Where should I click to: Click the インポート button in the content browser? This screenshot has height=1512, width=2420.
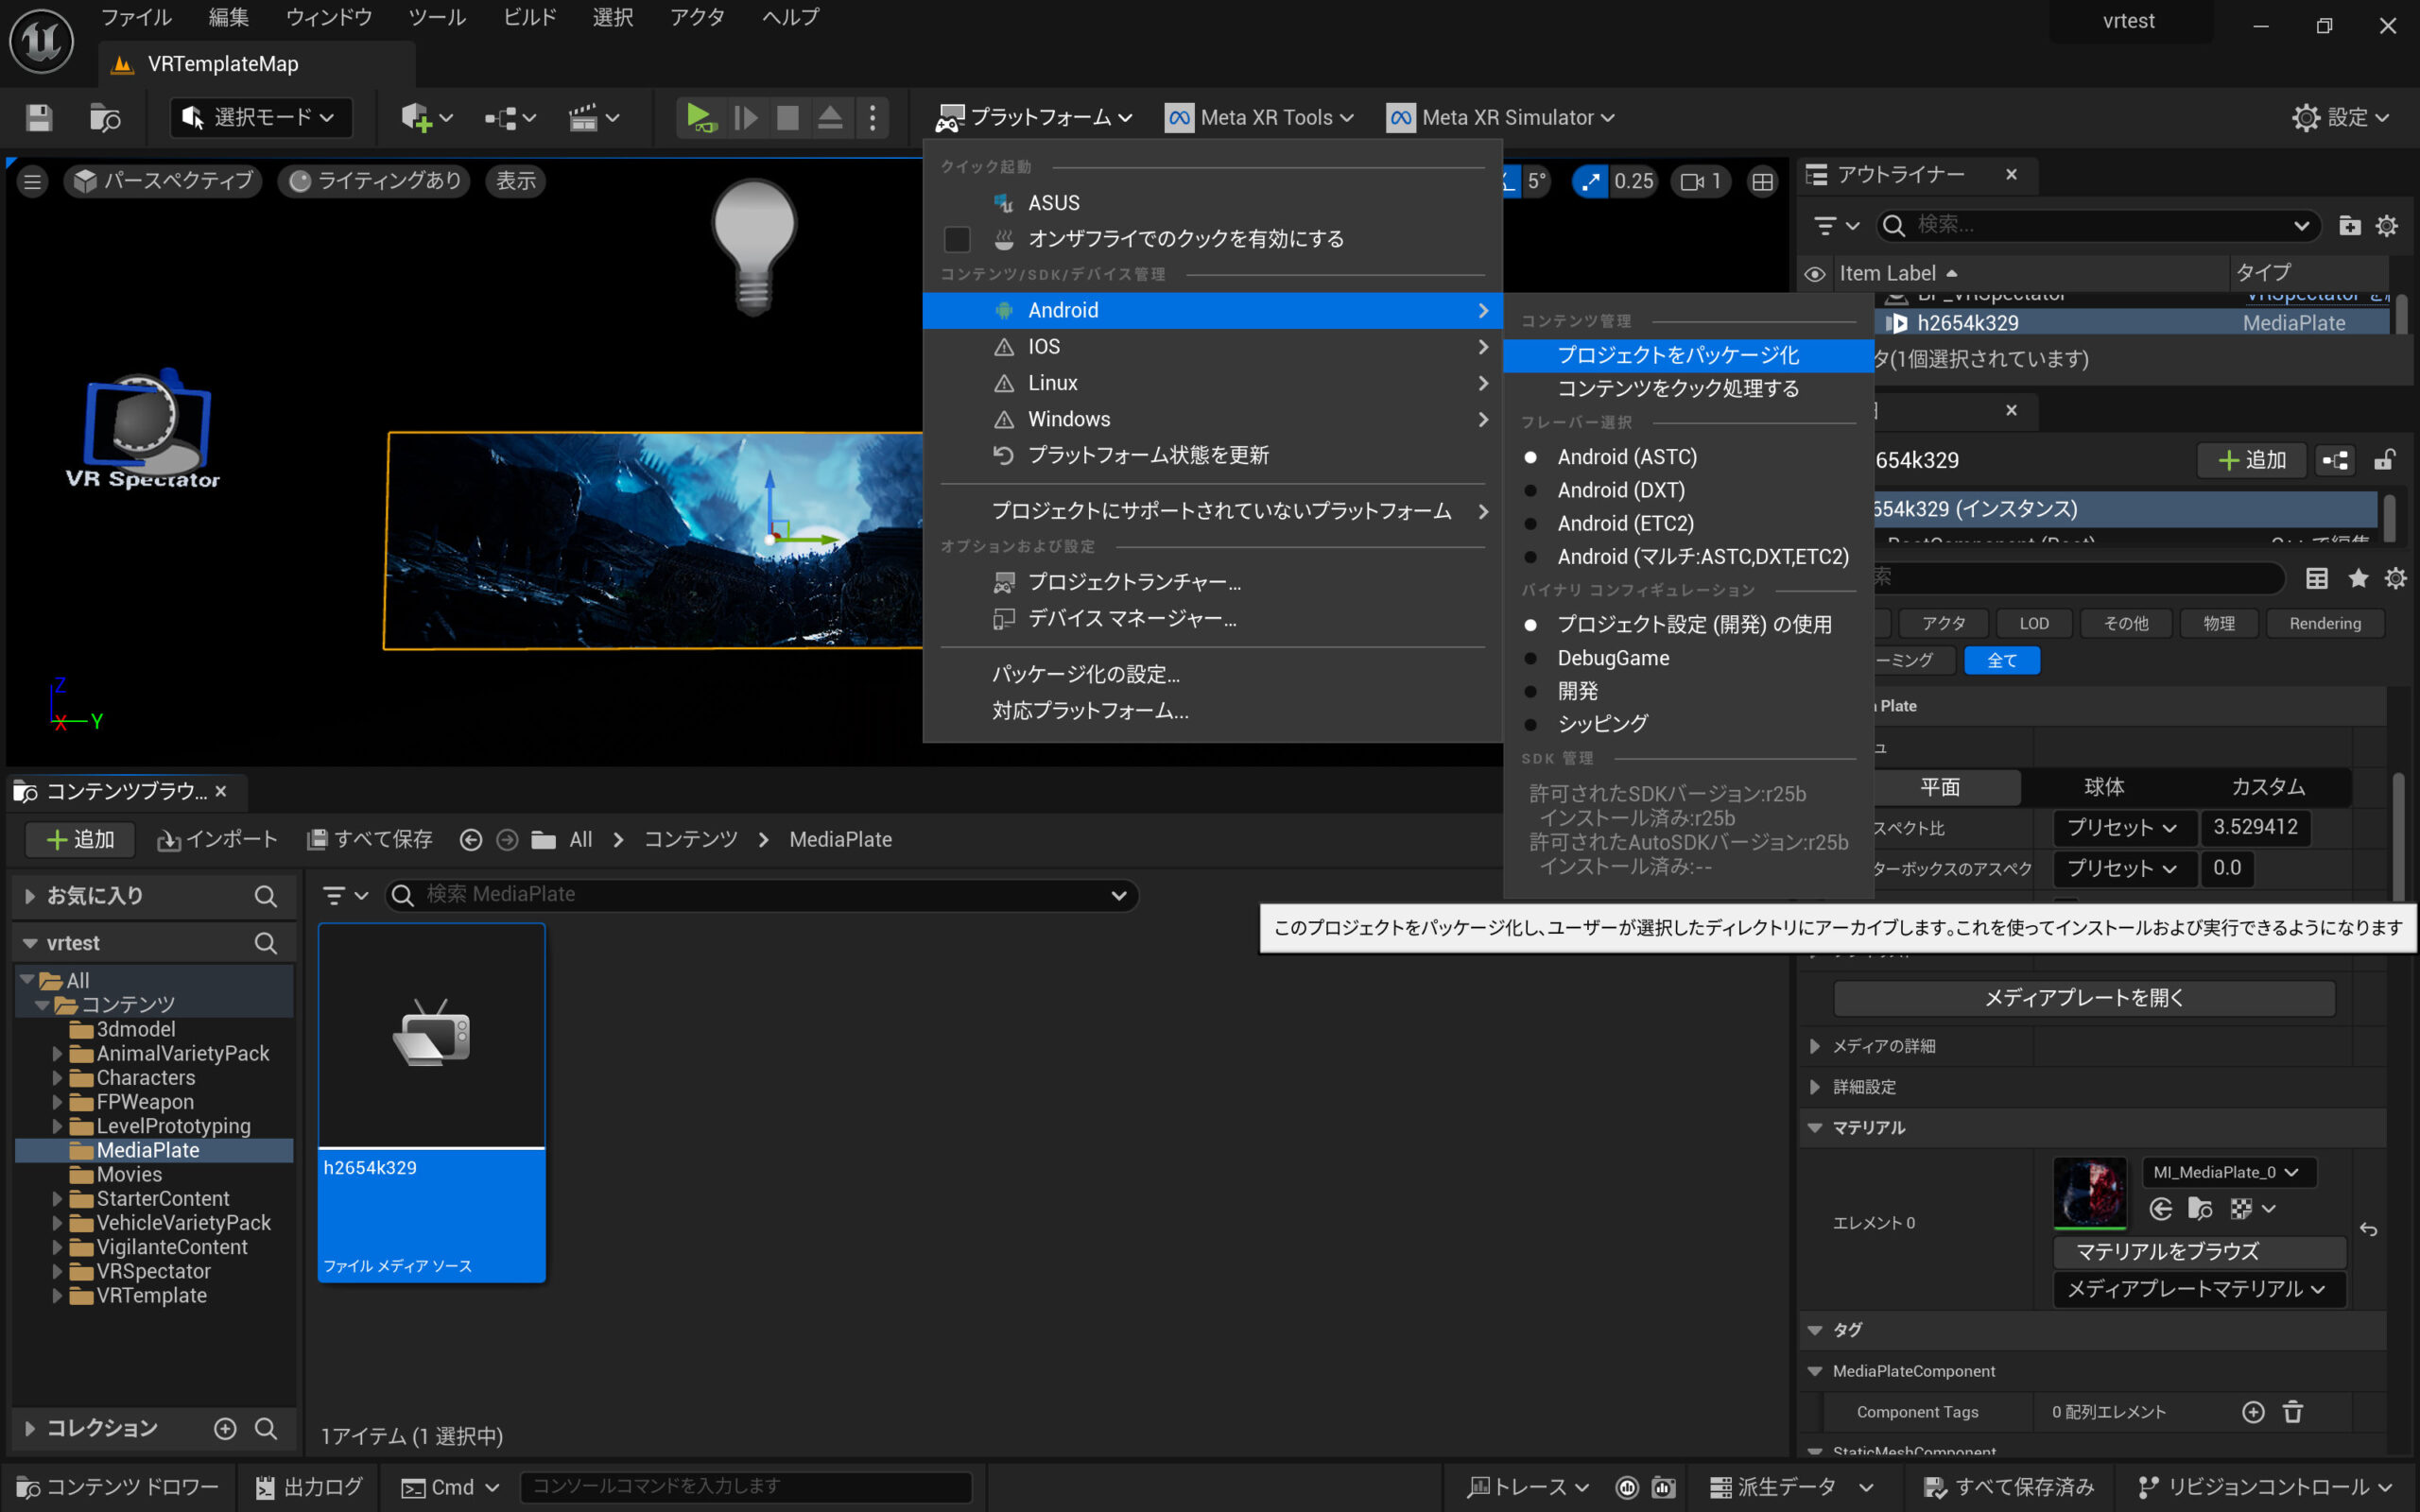point(217,839)
